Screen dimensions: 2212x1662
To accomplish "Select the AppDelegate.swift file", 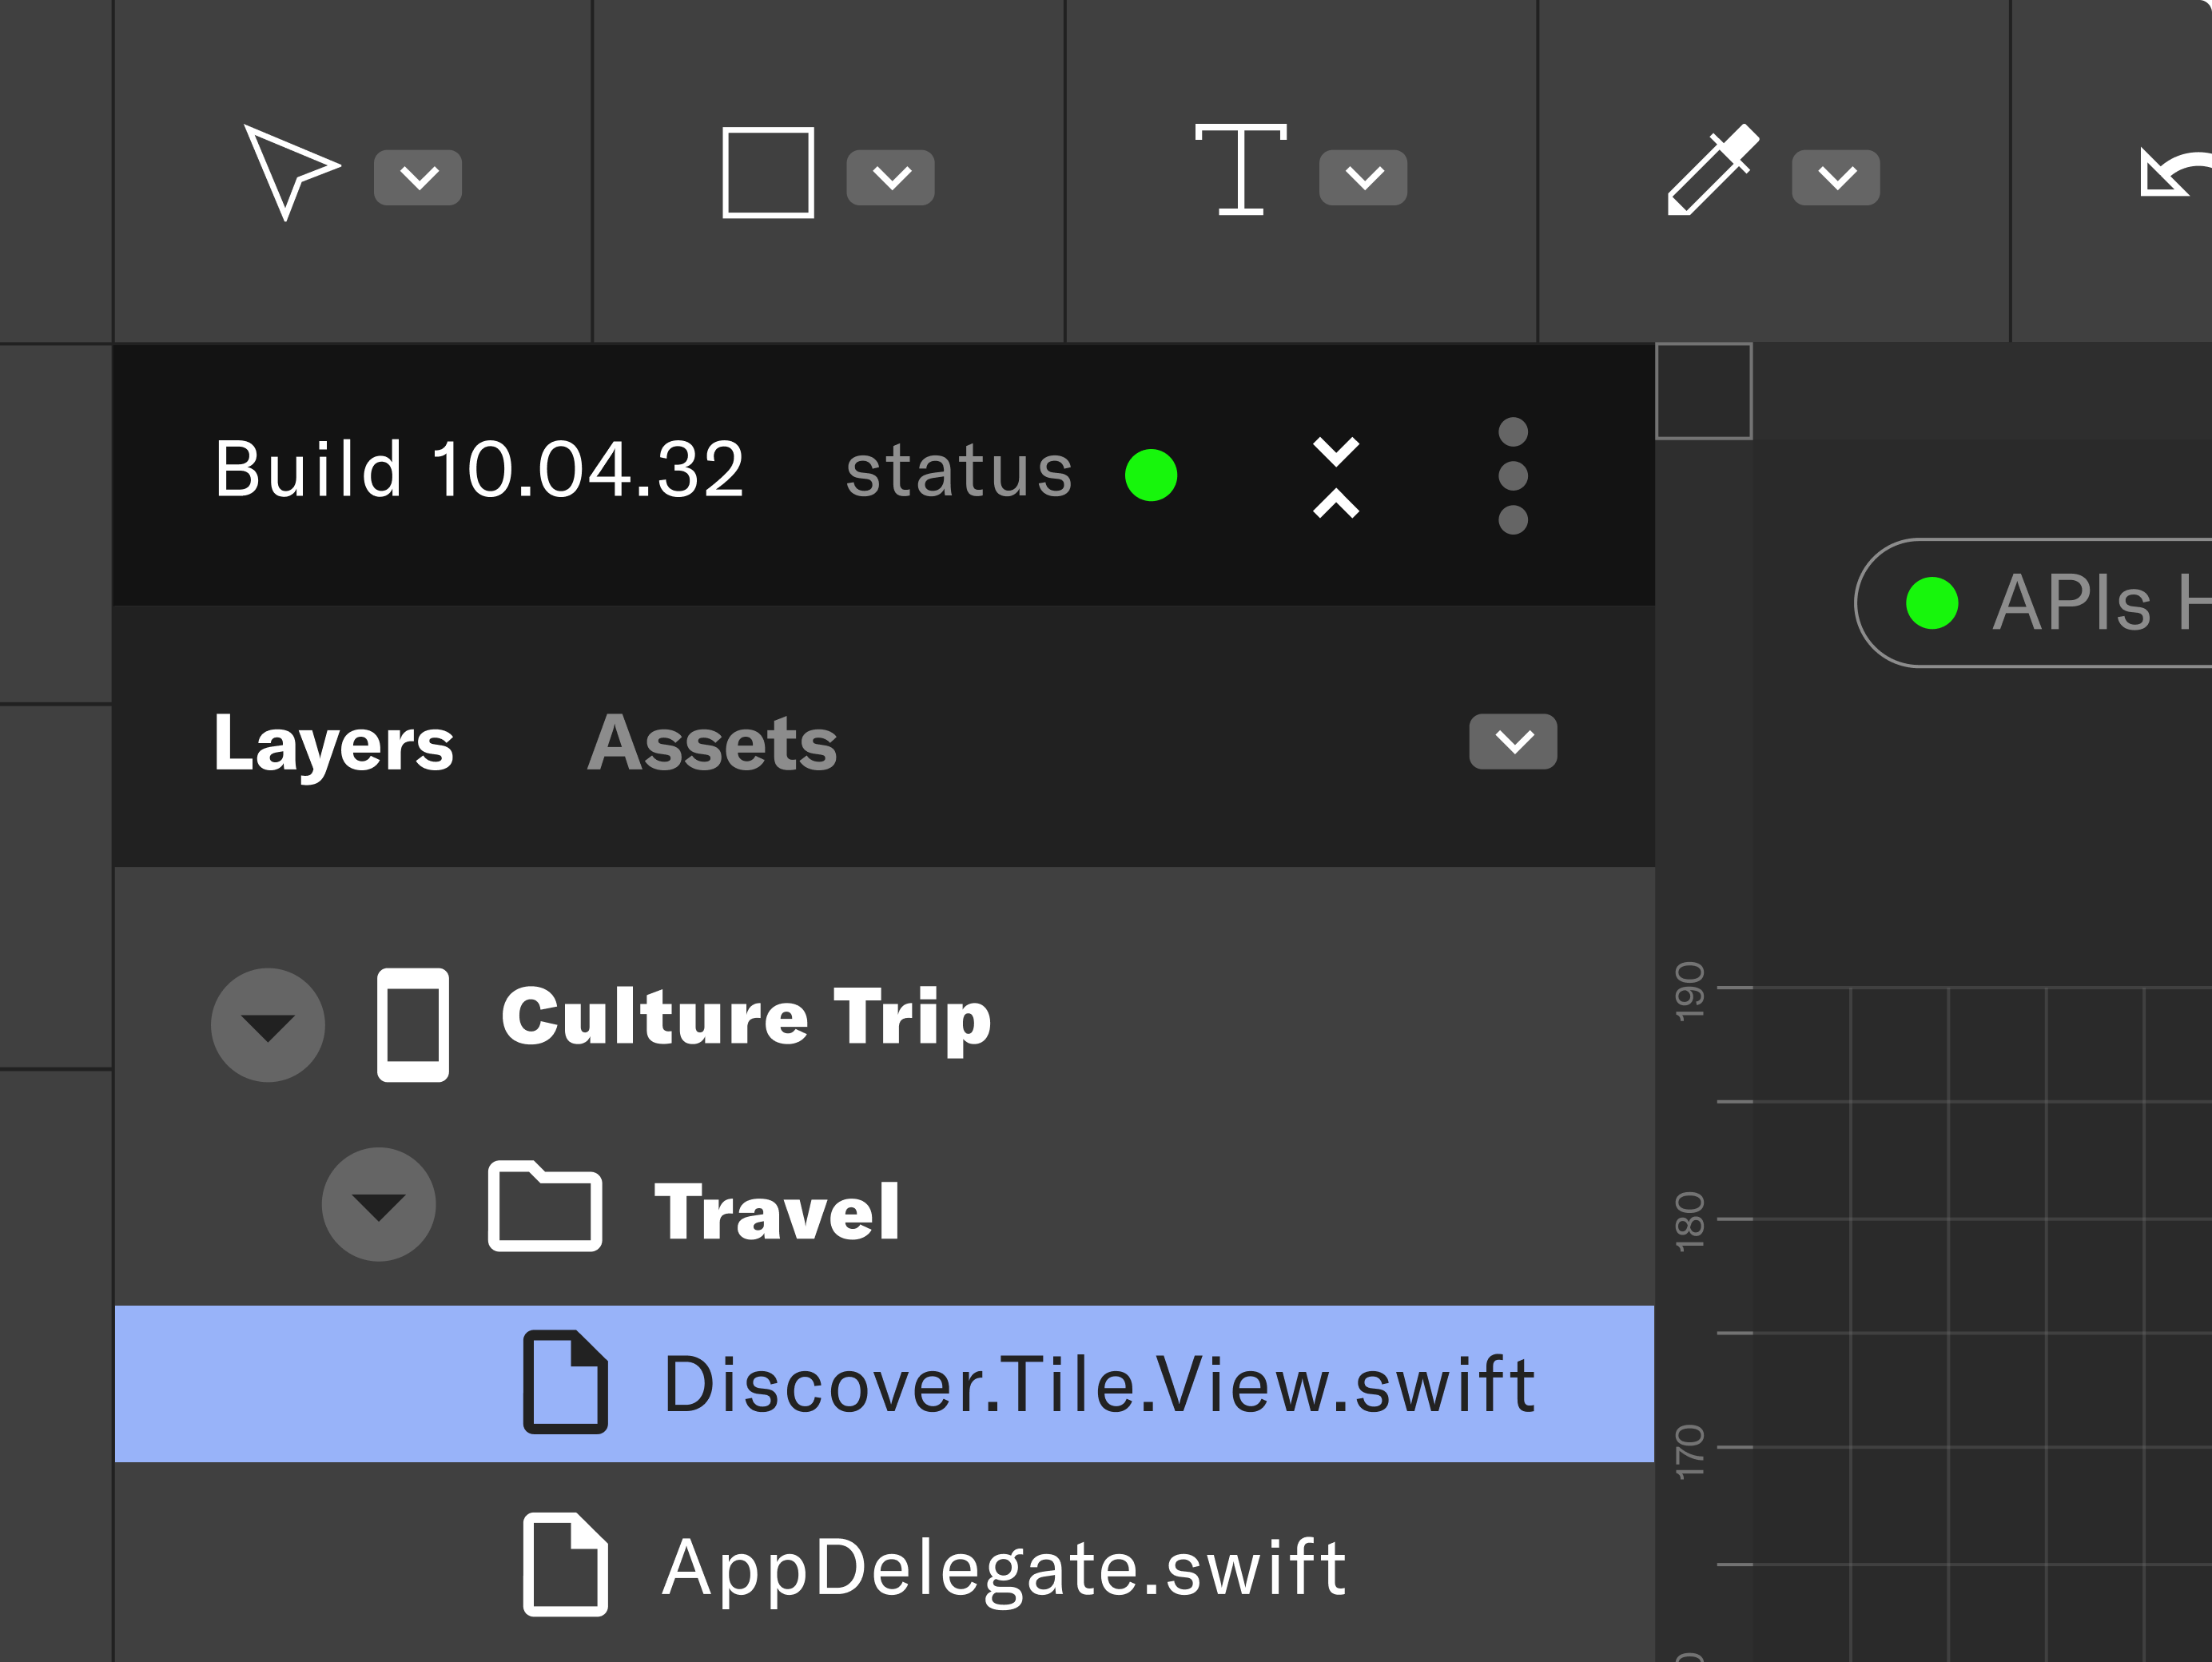I will 1003,1567.
